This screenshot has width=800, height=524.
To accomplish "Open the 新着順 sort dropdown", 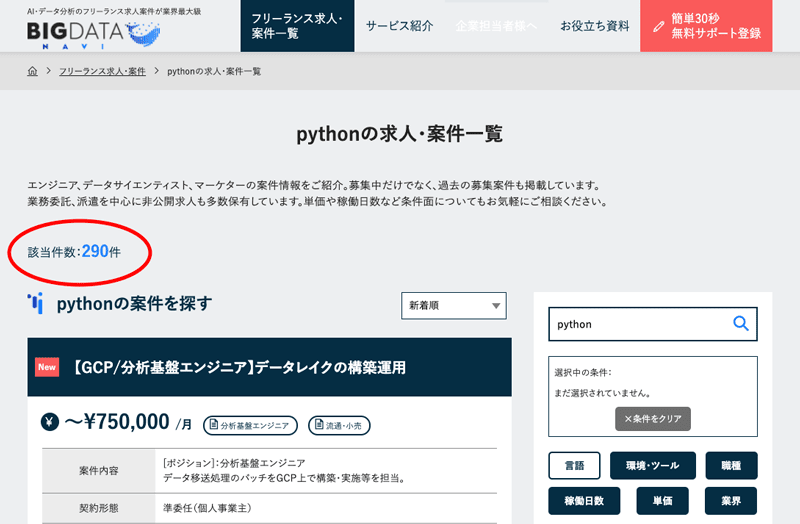I will (454, 306).
